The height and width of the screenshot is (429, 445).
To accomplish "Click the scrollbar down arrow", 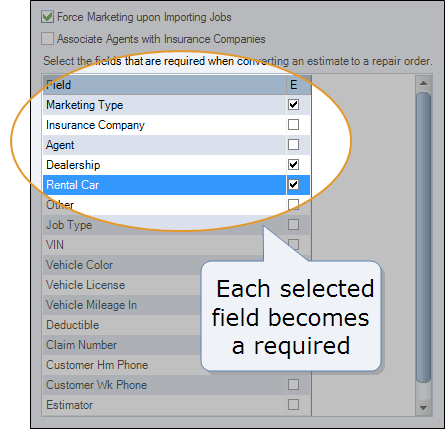I will (x=423, y=408).
